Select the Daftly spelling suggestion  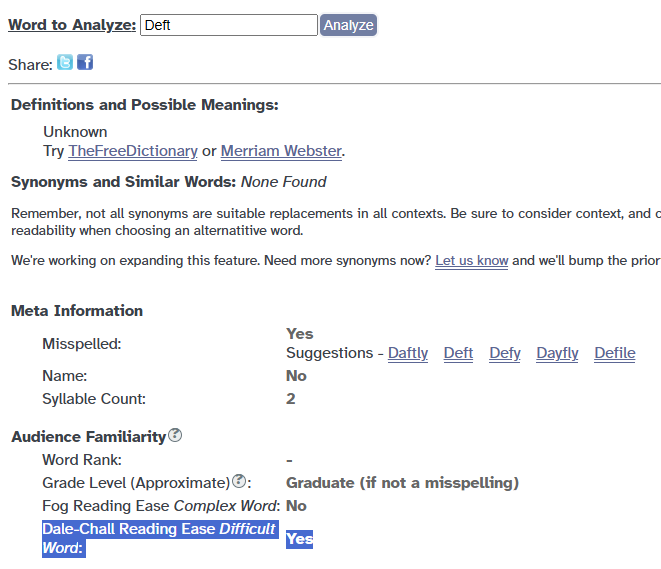[408, 353]
